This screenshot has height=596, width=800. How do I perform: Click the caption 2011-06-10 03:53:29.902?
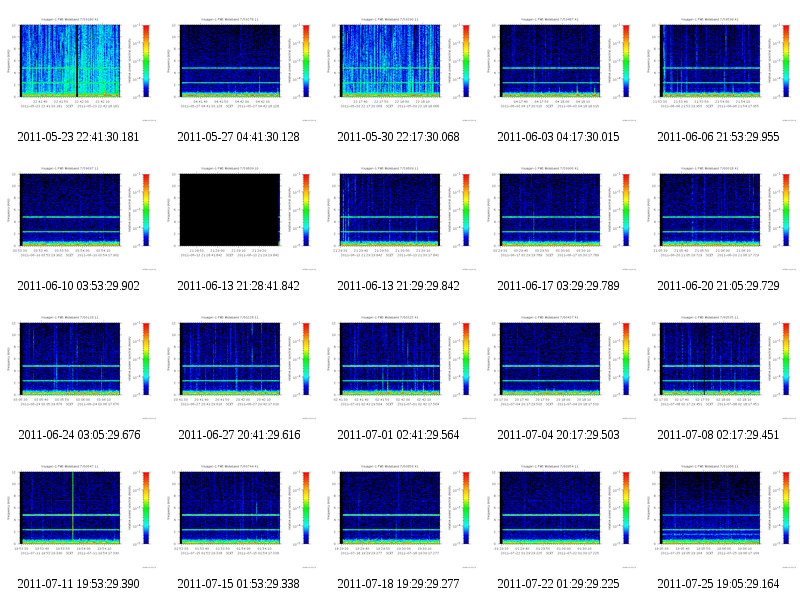point(78,286)
